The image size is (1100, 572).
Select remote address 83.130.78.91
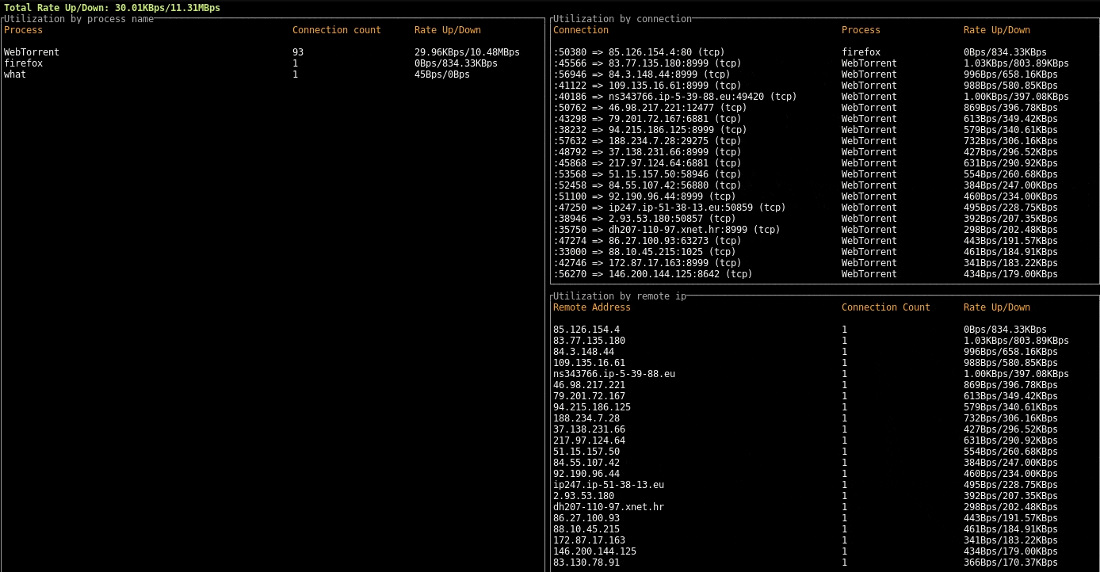[586, 562]
